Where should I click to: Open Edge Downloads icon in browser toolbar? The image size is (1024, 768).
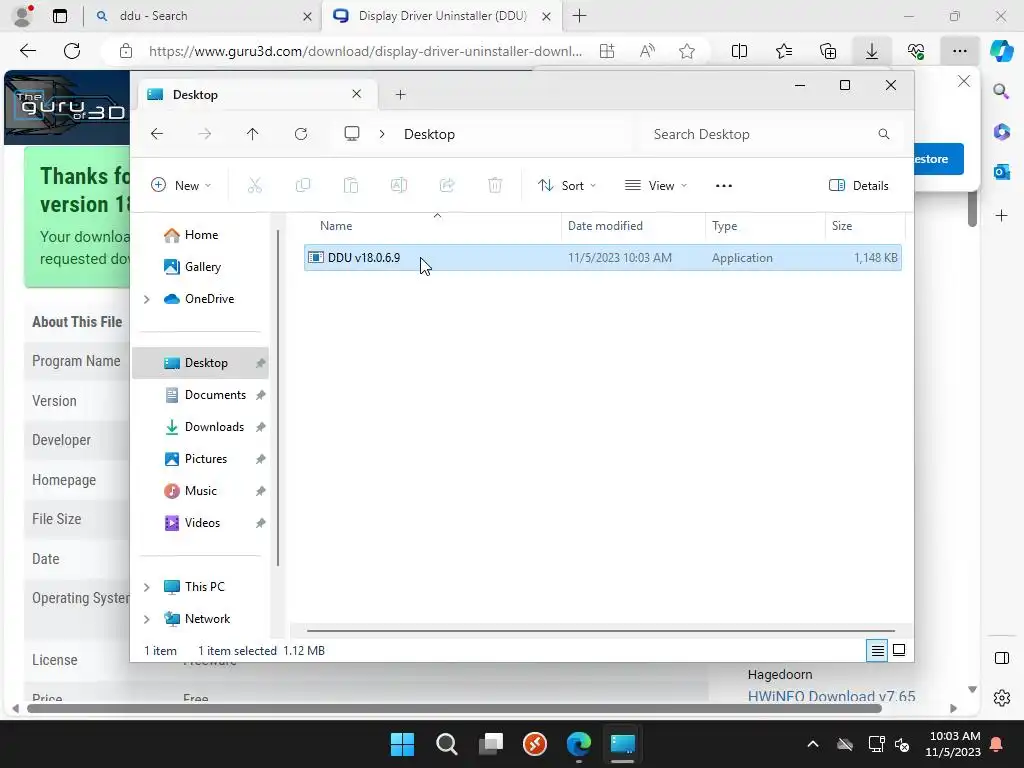(x=872, y=51)
